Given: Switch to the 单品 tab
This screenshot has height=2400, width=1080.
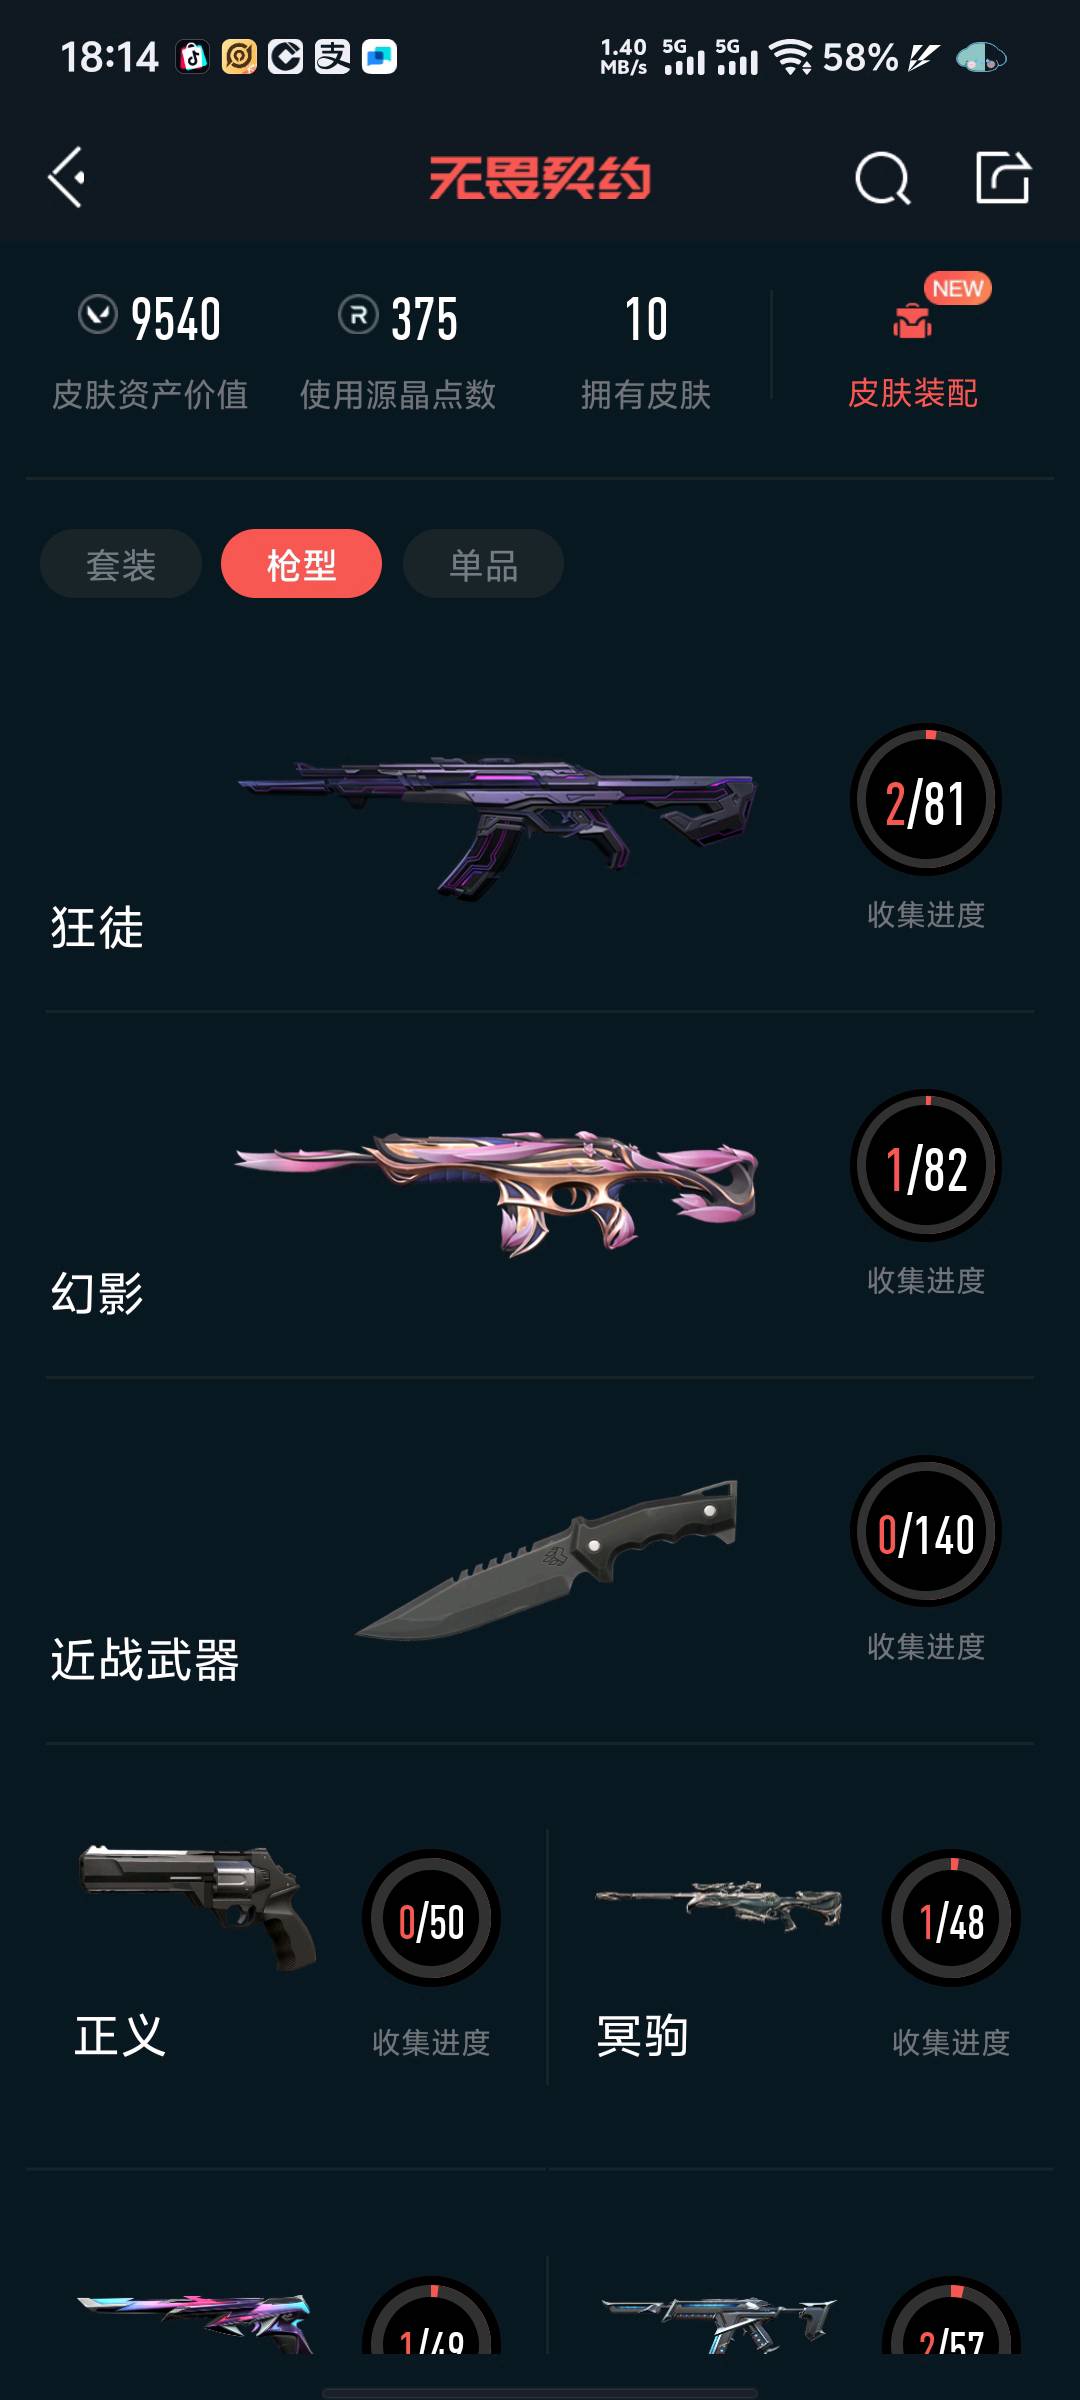Looking at the screenshot, I should tap(483, 564).
